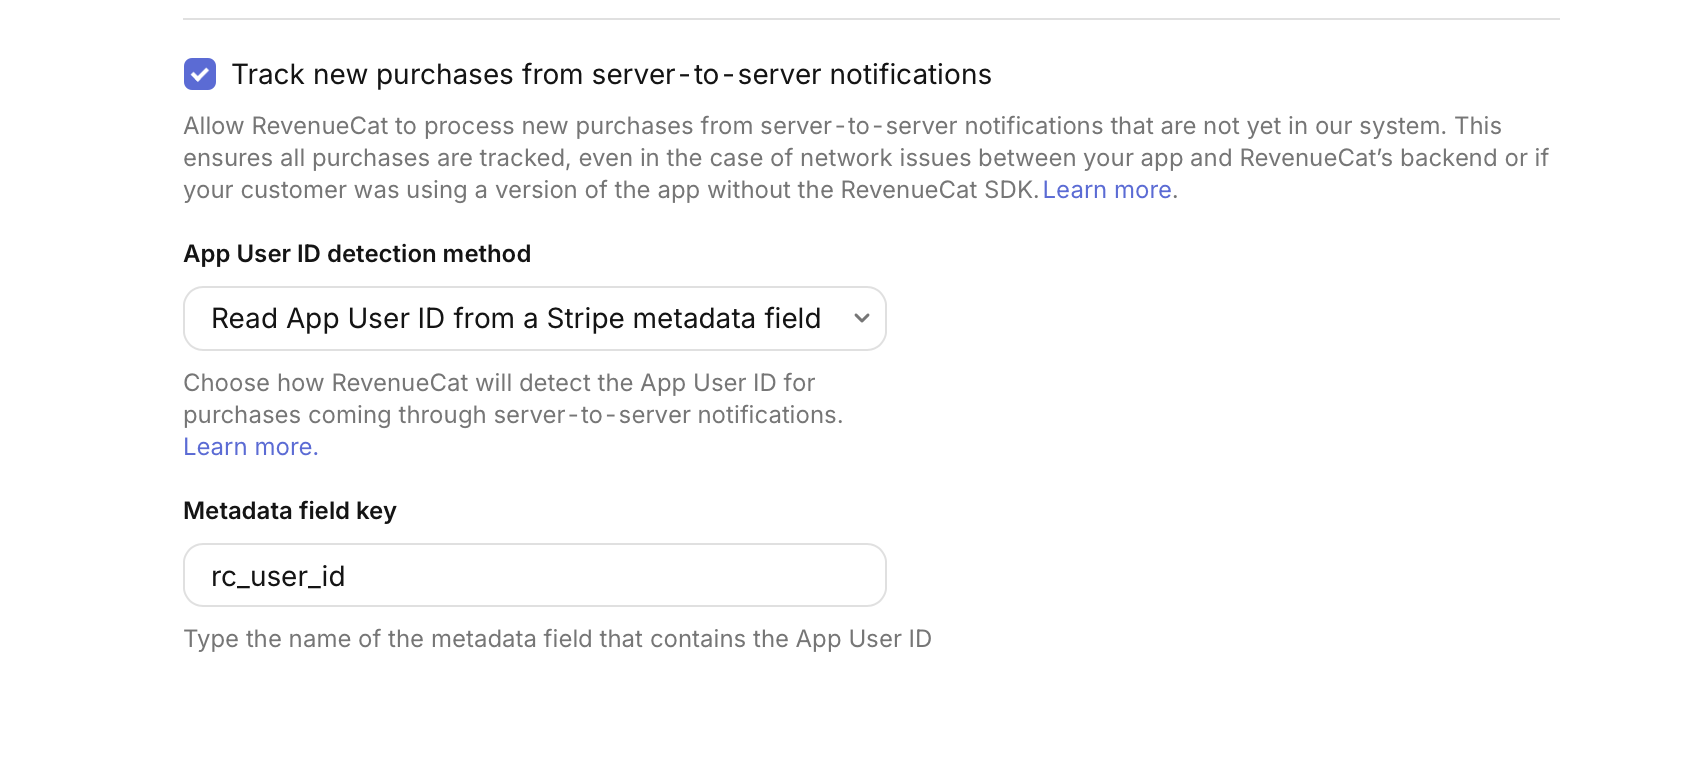Image resolution: width=1682 pixels, height=760 pixels.
Task: Open App User ID detection method dropdown
Action: [535, 319]
